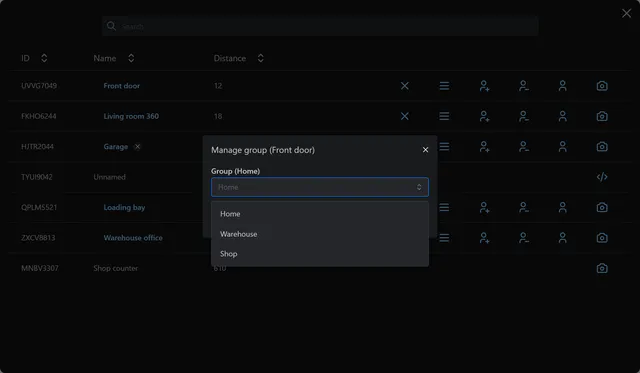
Task: Open the list menu icon for Front door
Action: pos(444,86)
